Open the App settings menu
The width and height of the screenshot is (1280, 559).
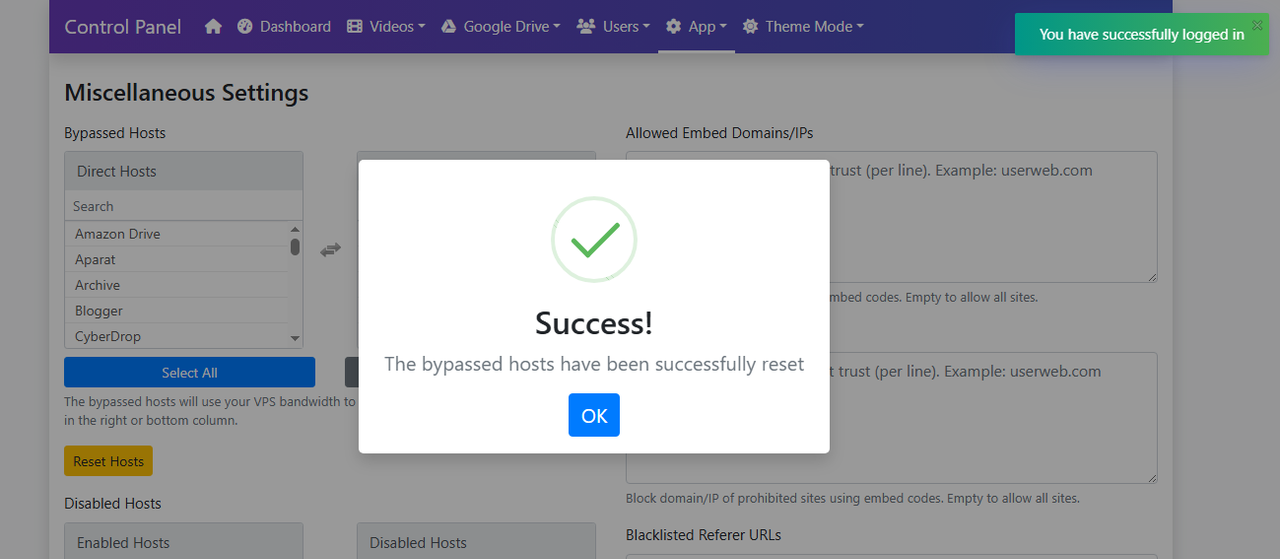pos(697,27)
